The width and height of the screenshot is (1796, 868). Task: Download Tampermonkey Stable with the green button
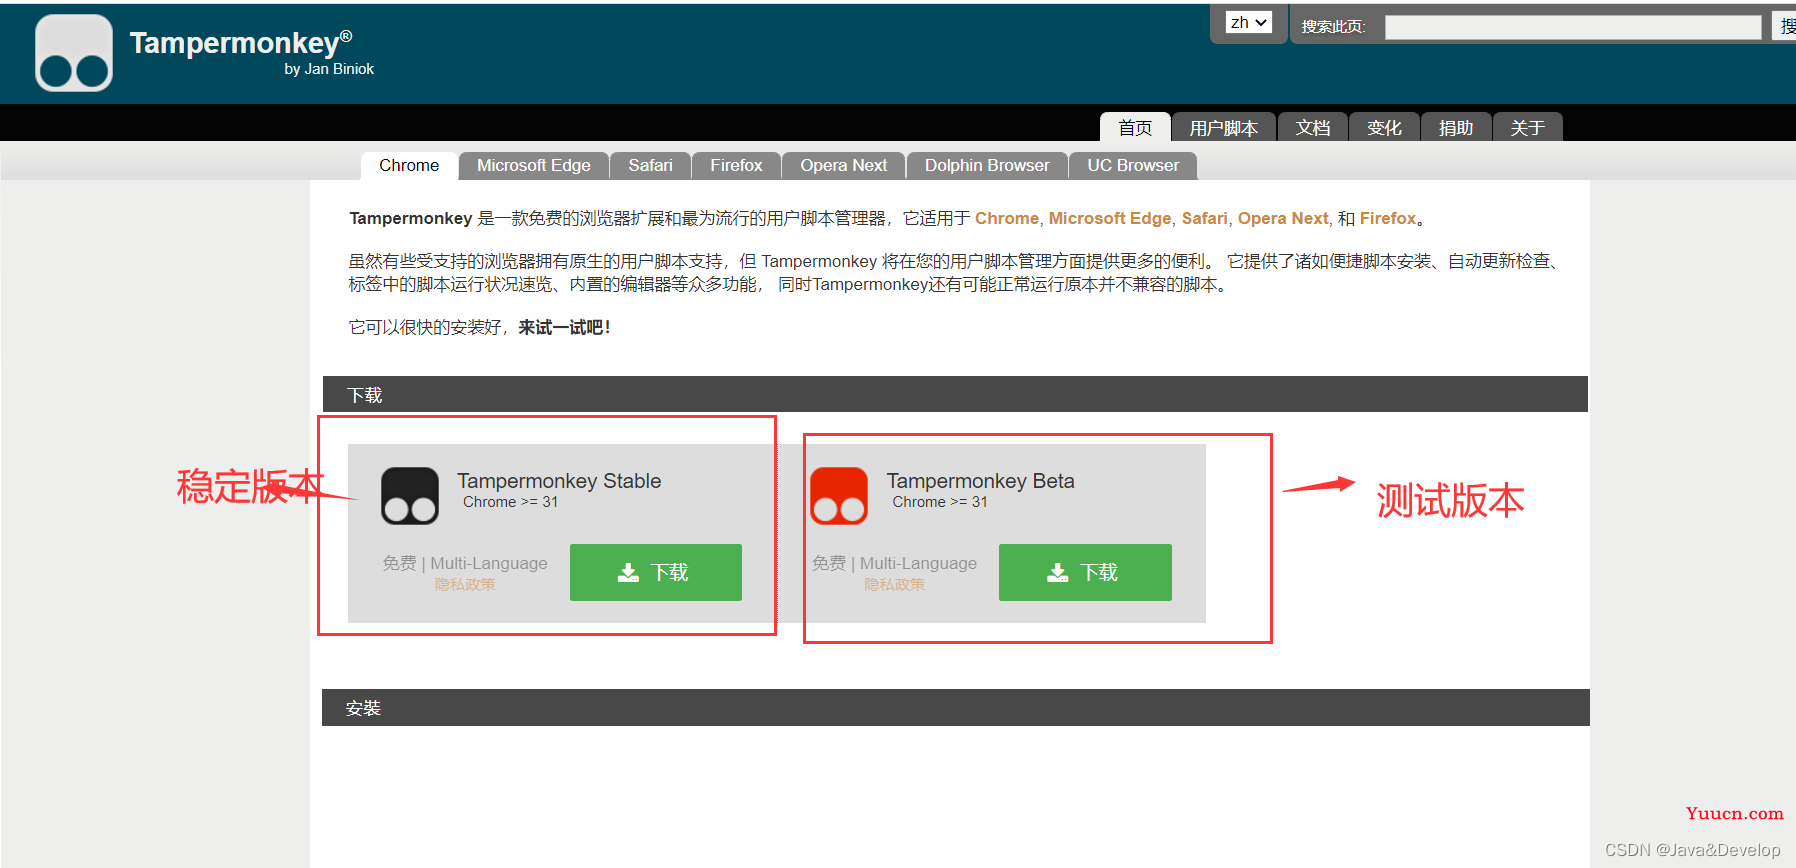click(x=656, y=572)
